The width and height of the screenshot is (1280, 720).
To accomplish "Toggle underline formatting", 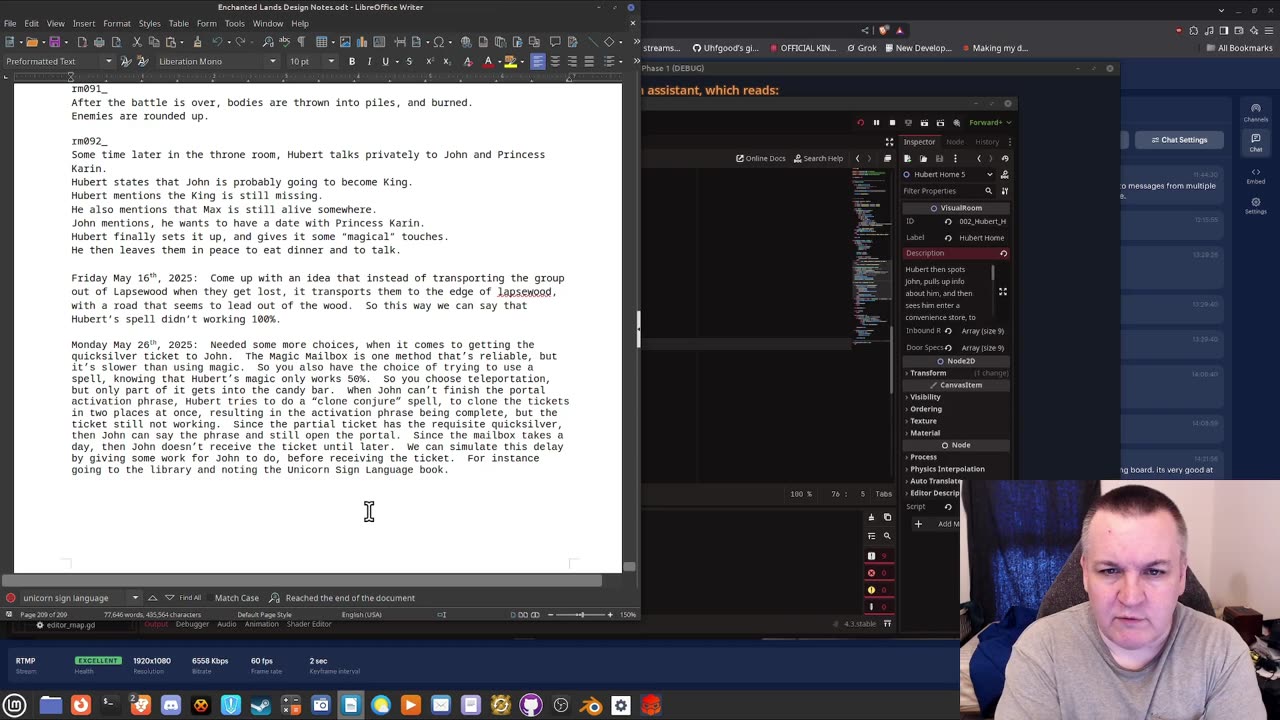I will coord(385,62).
